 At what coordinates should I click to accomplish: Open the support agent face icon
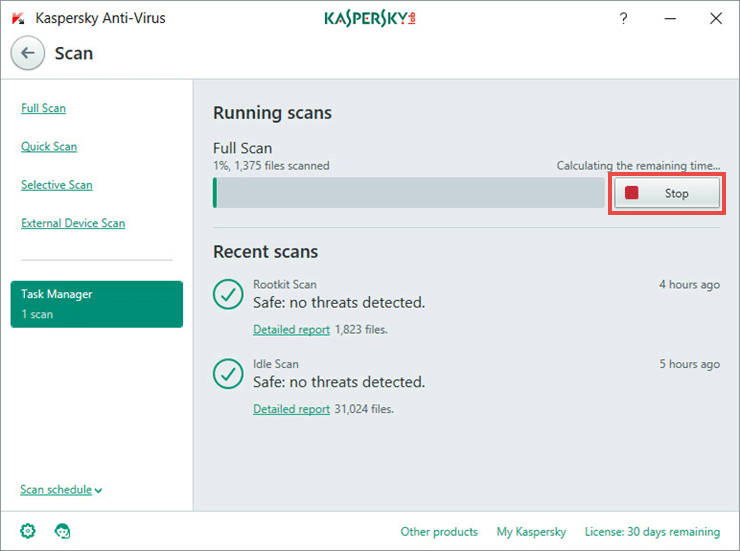pyautogui.click(x=62, y=531)
